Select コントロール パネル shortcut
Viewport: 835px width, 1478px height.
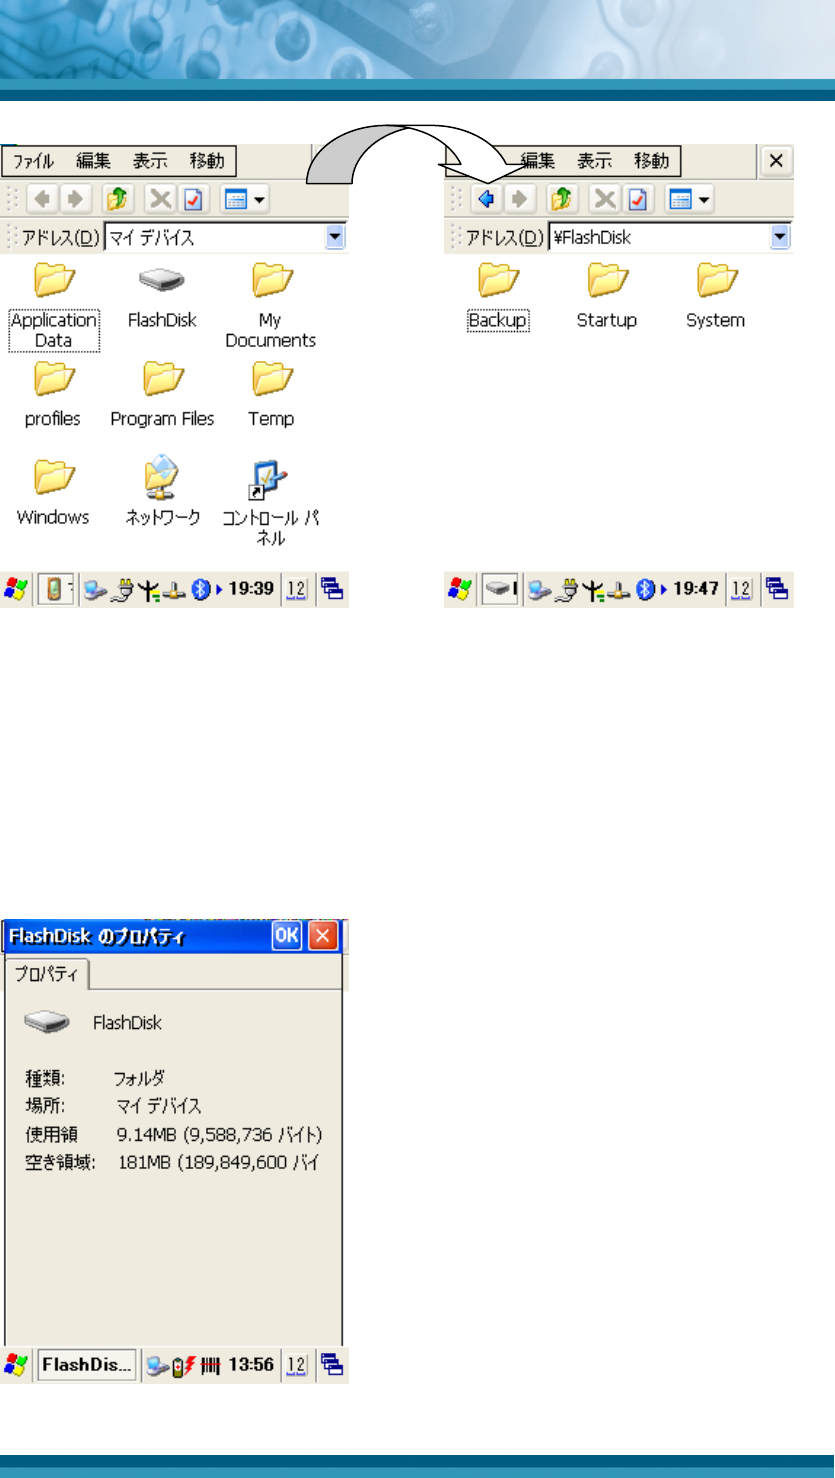tap(271, 503)
